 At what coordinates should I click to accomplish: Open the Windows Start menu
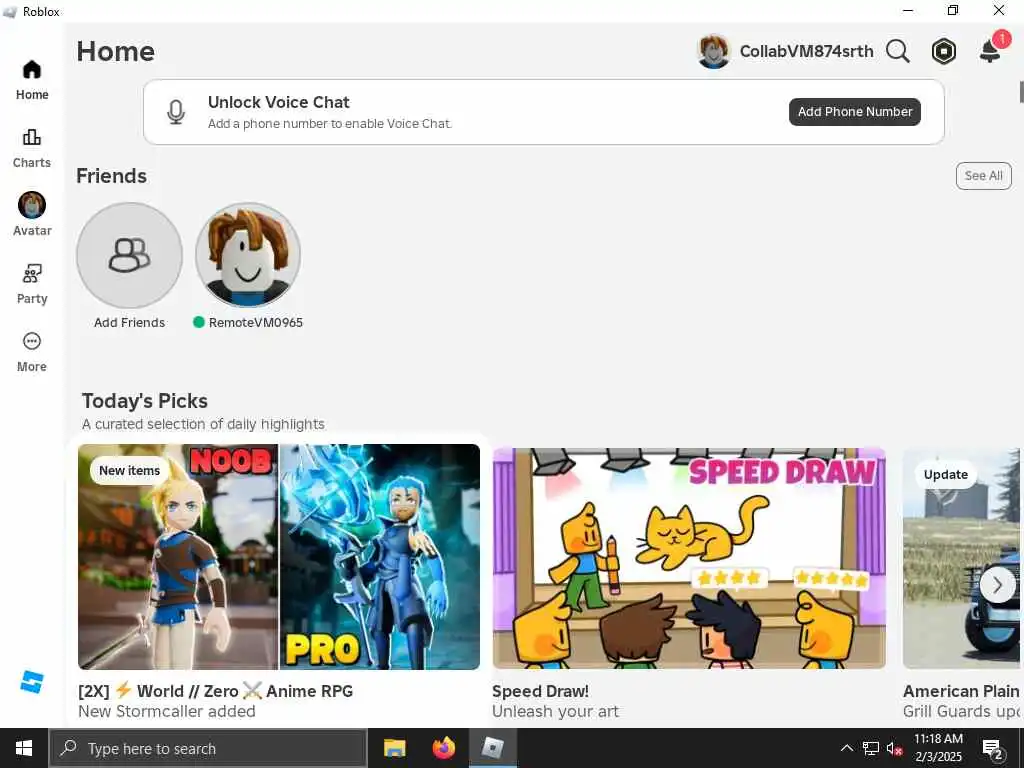(x=24, y=748)
